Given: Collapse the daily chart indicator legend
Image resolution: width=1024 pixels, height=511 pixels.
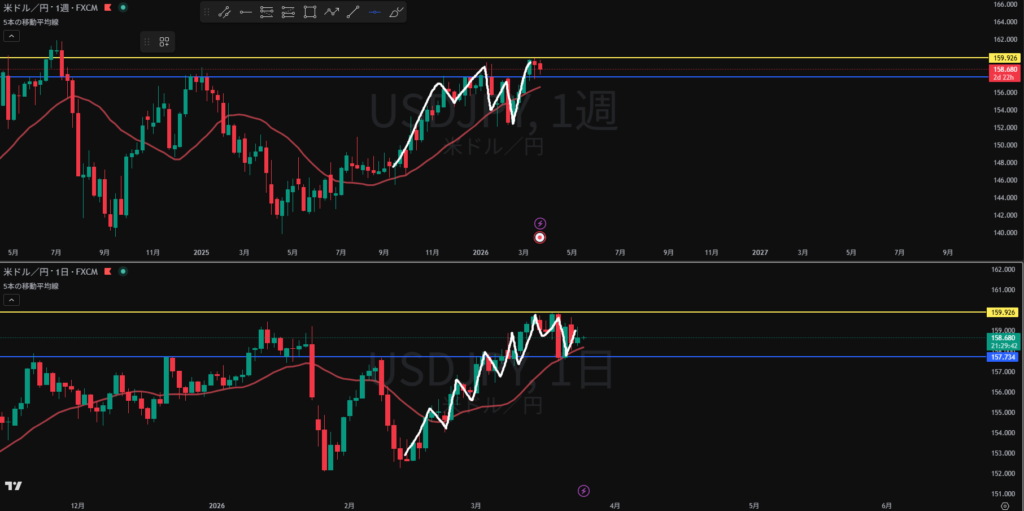Looking at the screenshot, I should pos(11,300).
